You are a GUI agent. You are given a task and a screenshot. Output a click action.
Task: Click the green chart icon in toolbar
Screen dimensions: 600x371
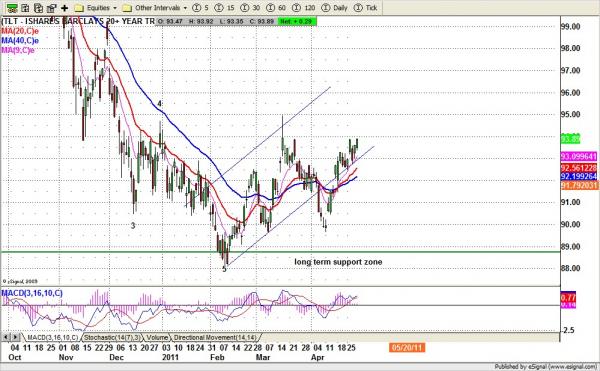[12, 7]
